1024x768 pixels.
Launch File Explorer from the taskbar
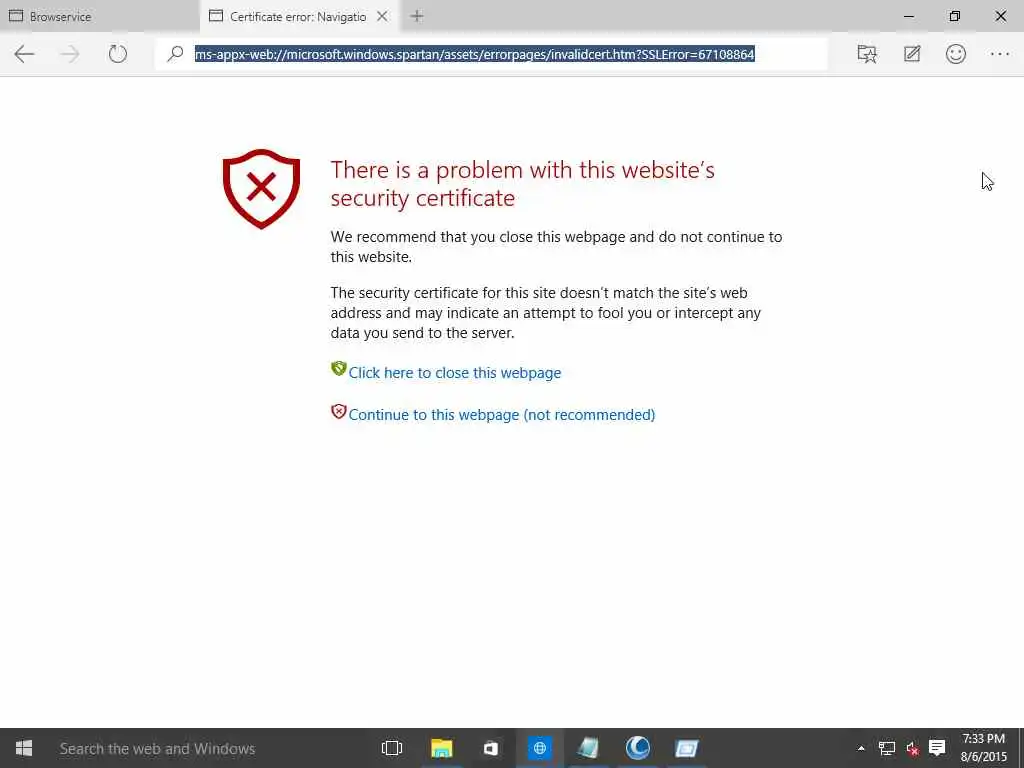[x=441, y=748]
